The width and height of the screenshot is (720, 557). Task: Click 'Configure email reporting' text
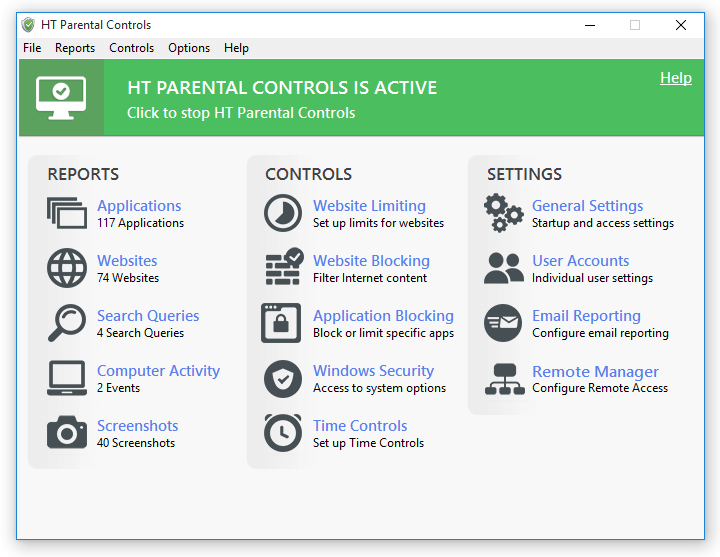600,333
